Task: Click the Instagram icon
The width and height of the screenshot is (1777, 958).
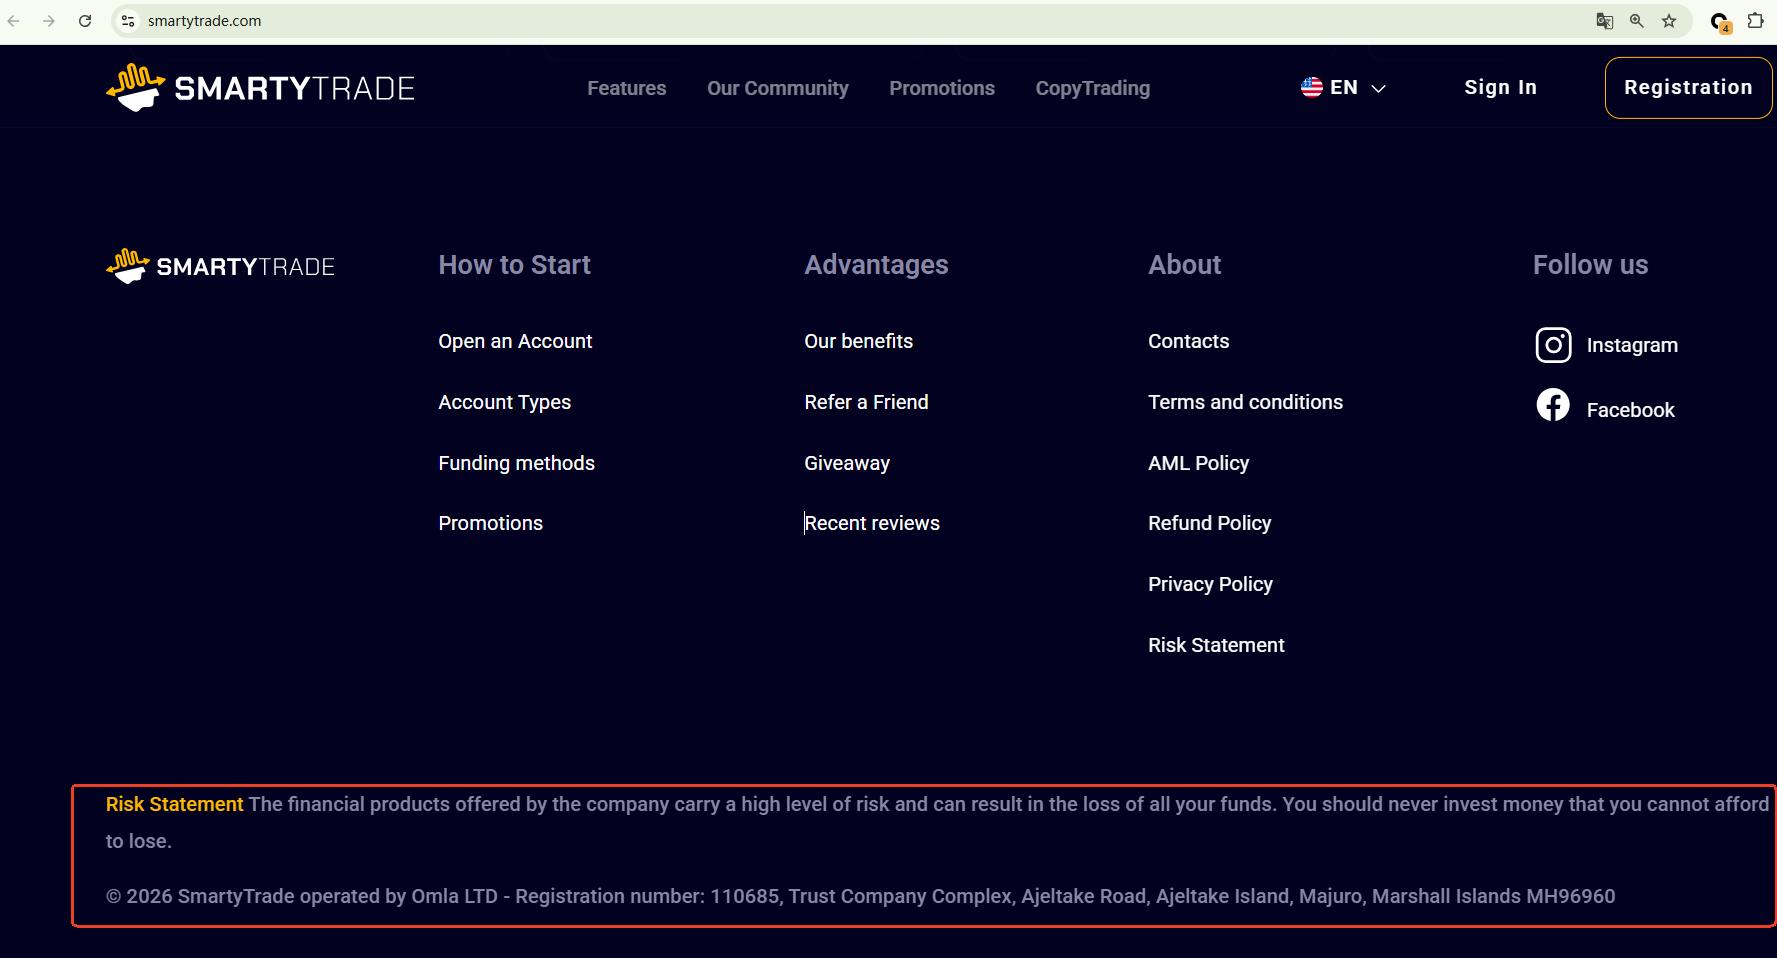Action: pos(1553,345)
